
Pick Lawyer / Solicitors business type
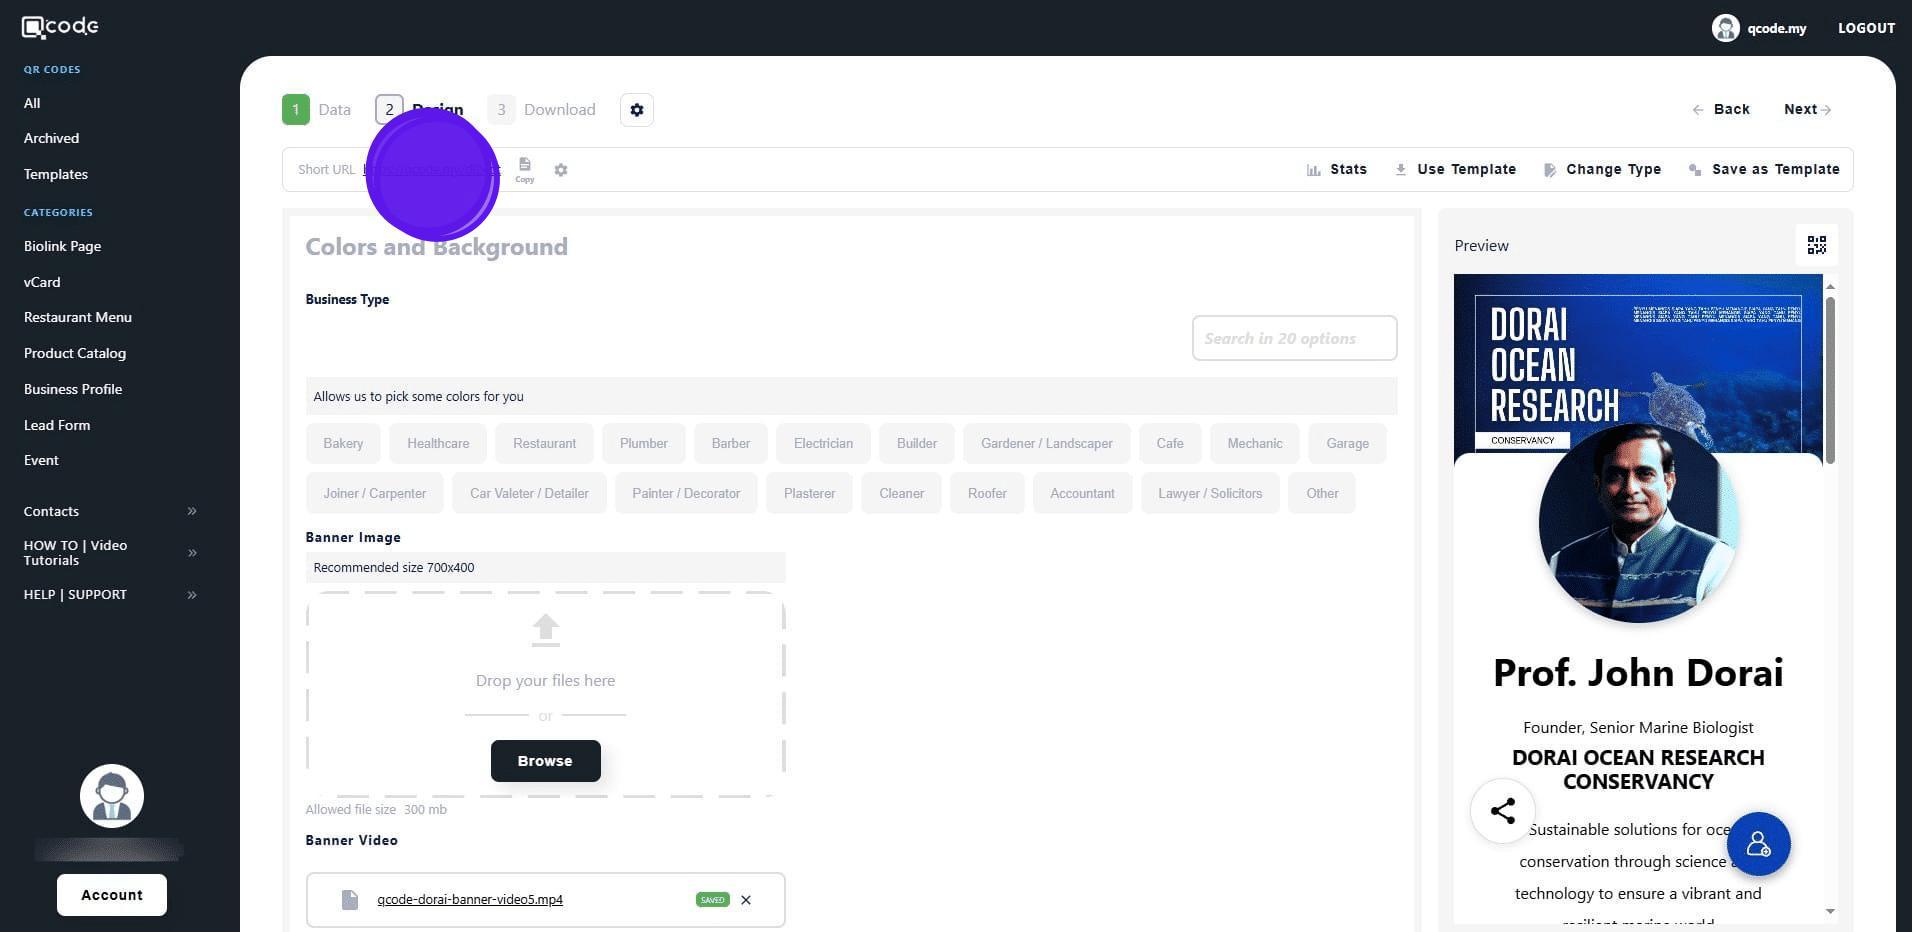click(1210, 493)
